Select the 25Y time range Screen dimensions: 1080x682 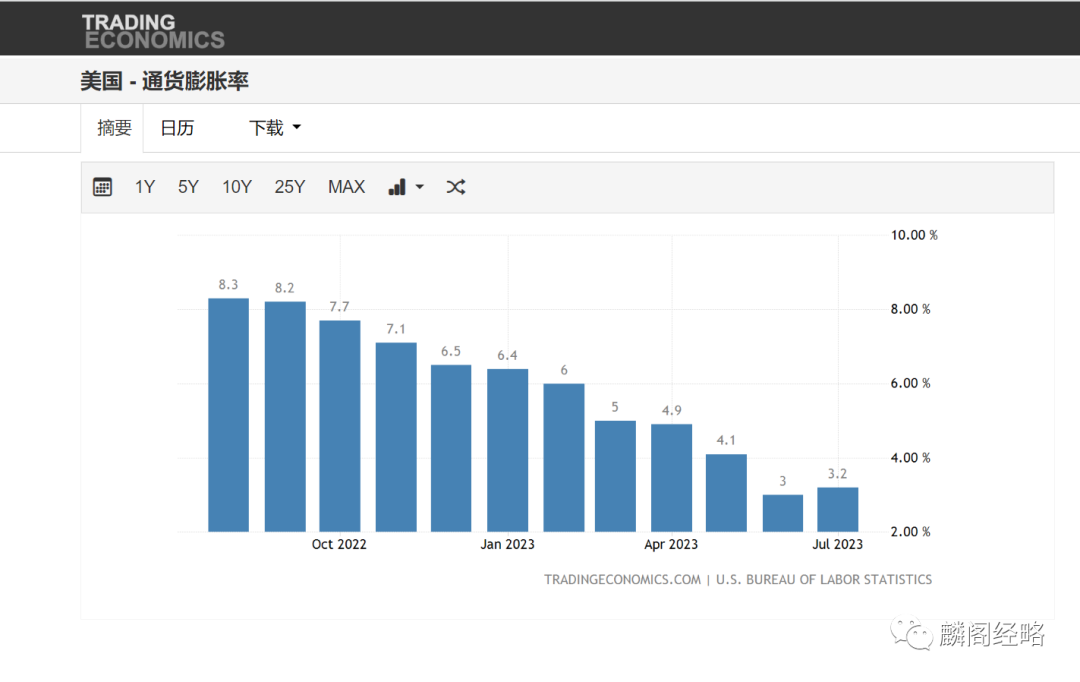pyautogui.click(x=289, y=187)
